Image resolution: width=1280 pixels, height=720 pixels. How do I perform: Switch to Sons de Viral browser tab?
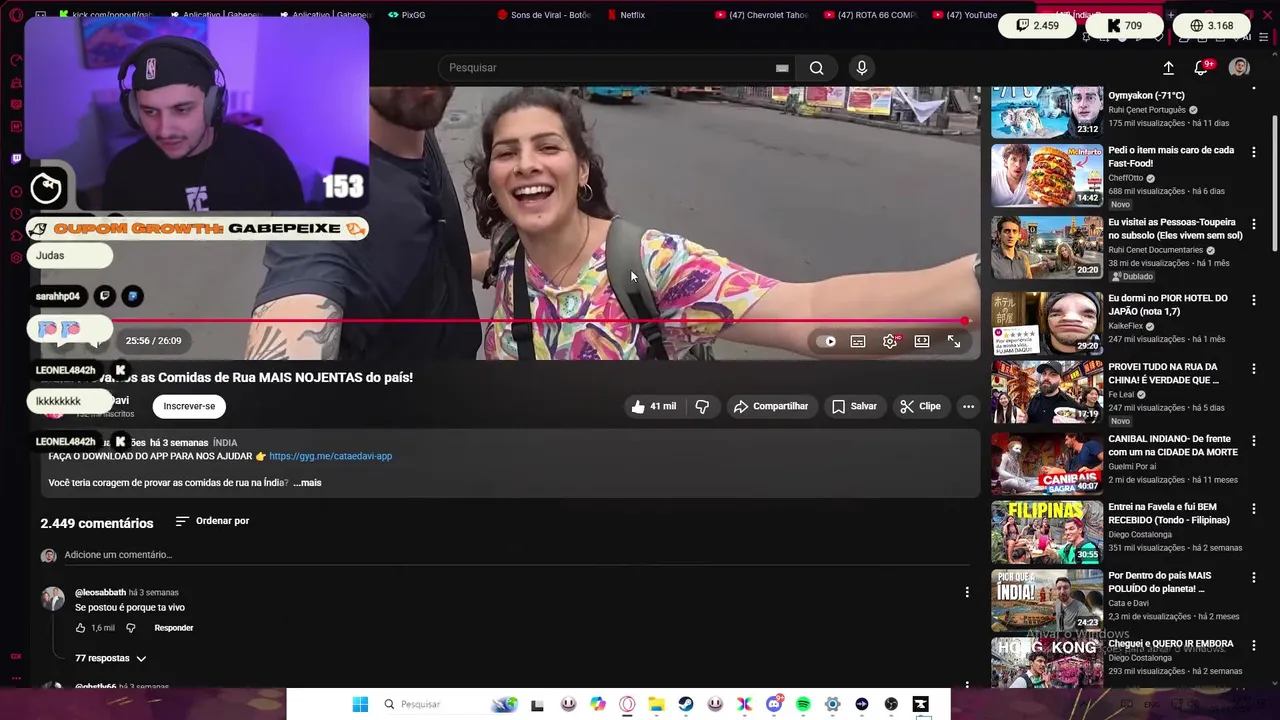[x=544, y=15]
